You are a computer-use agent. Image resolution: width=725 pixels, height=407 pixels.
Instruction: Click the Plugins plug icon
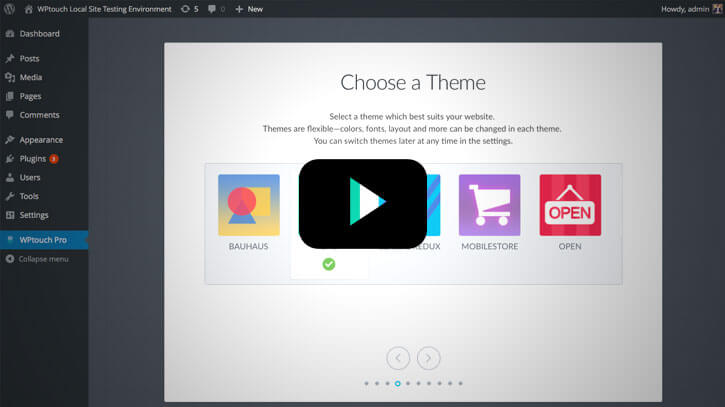point(10,159)
